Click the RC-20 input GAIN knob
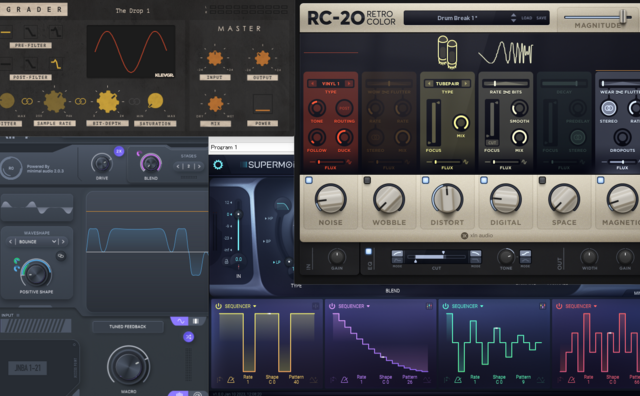This screenshot has height=396, width=640. coord(336,257)
